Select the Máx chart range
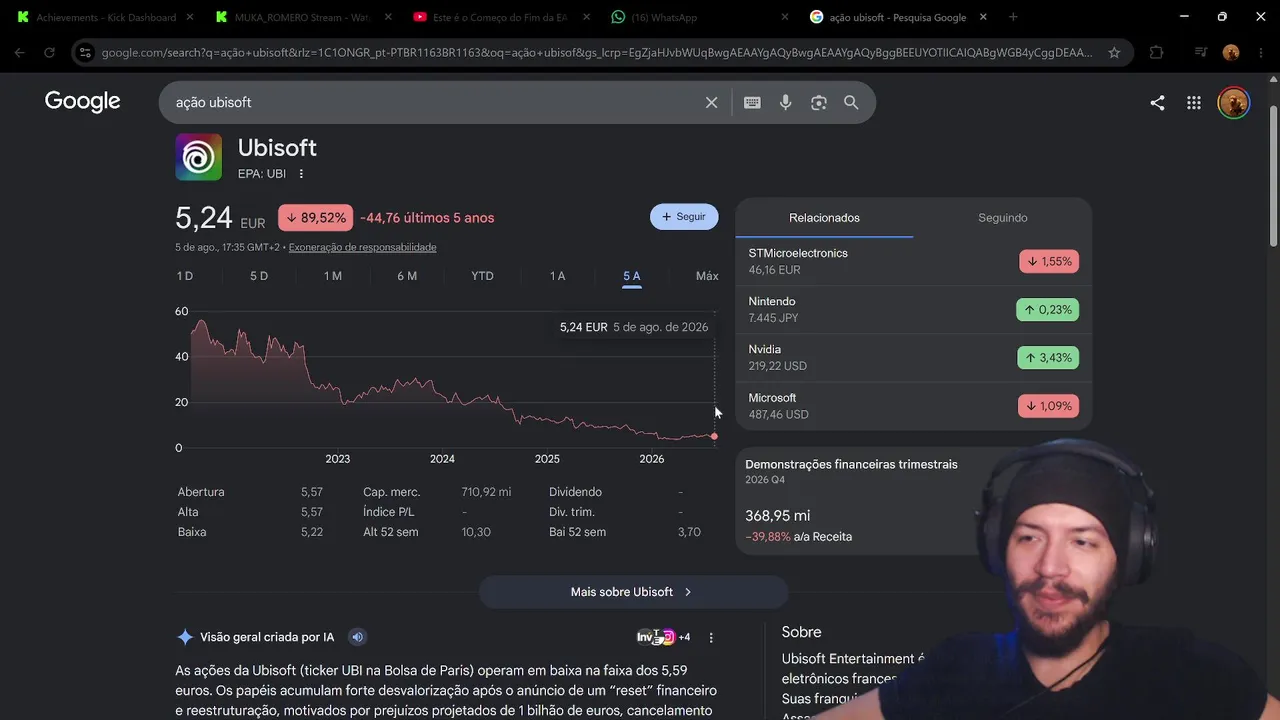 click(707, 276)
